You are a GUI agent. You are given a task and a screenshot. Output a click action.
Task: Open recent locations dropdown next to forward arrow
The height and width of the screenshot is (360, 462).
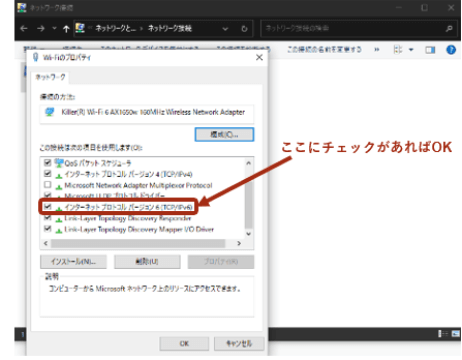pos(54,29)
